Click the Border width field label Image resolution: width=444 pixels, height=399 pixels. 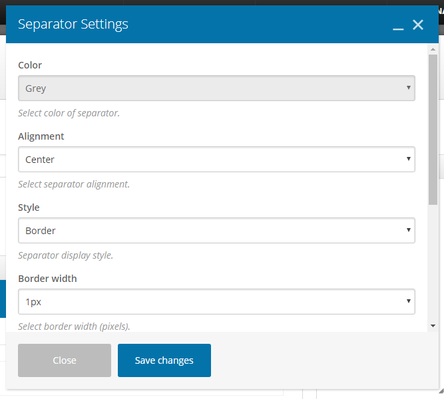click(47, 279)
